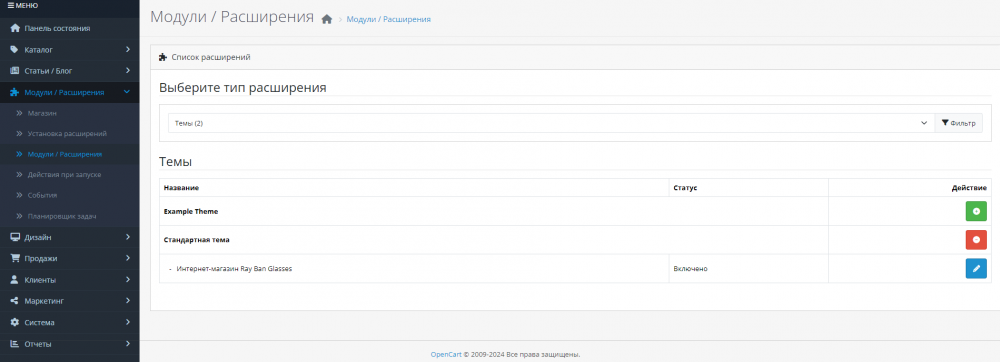The width and height of the screenshot is (1000, 362).
Task: Expand the Дизайн chevron
Action: [x=128, y=237]
